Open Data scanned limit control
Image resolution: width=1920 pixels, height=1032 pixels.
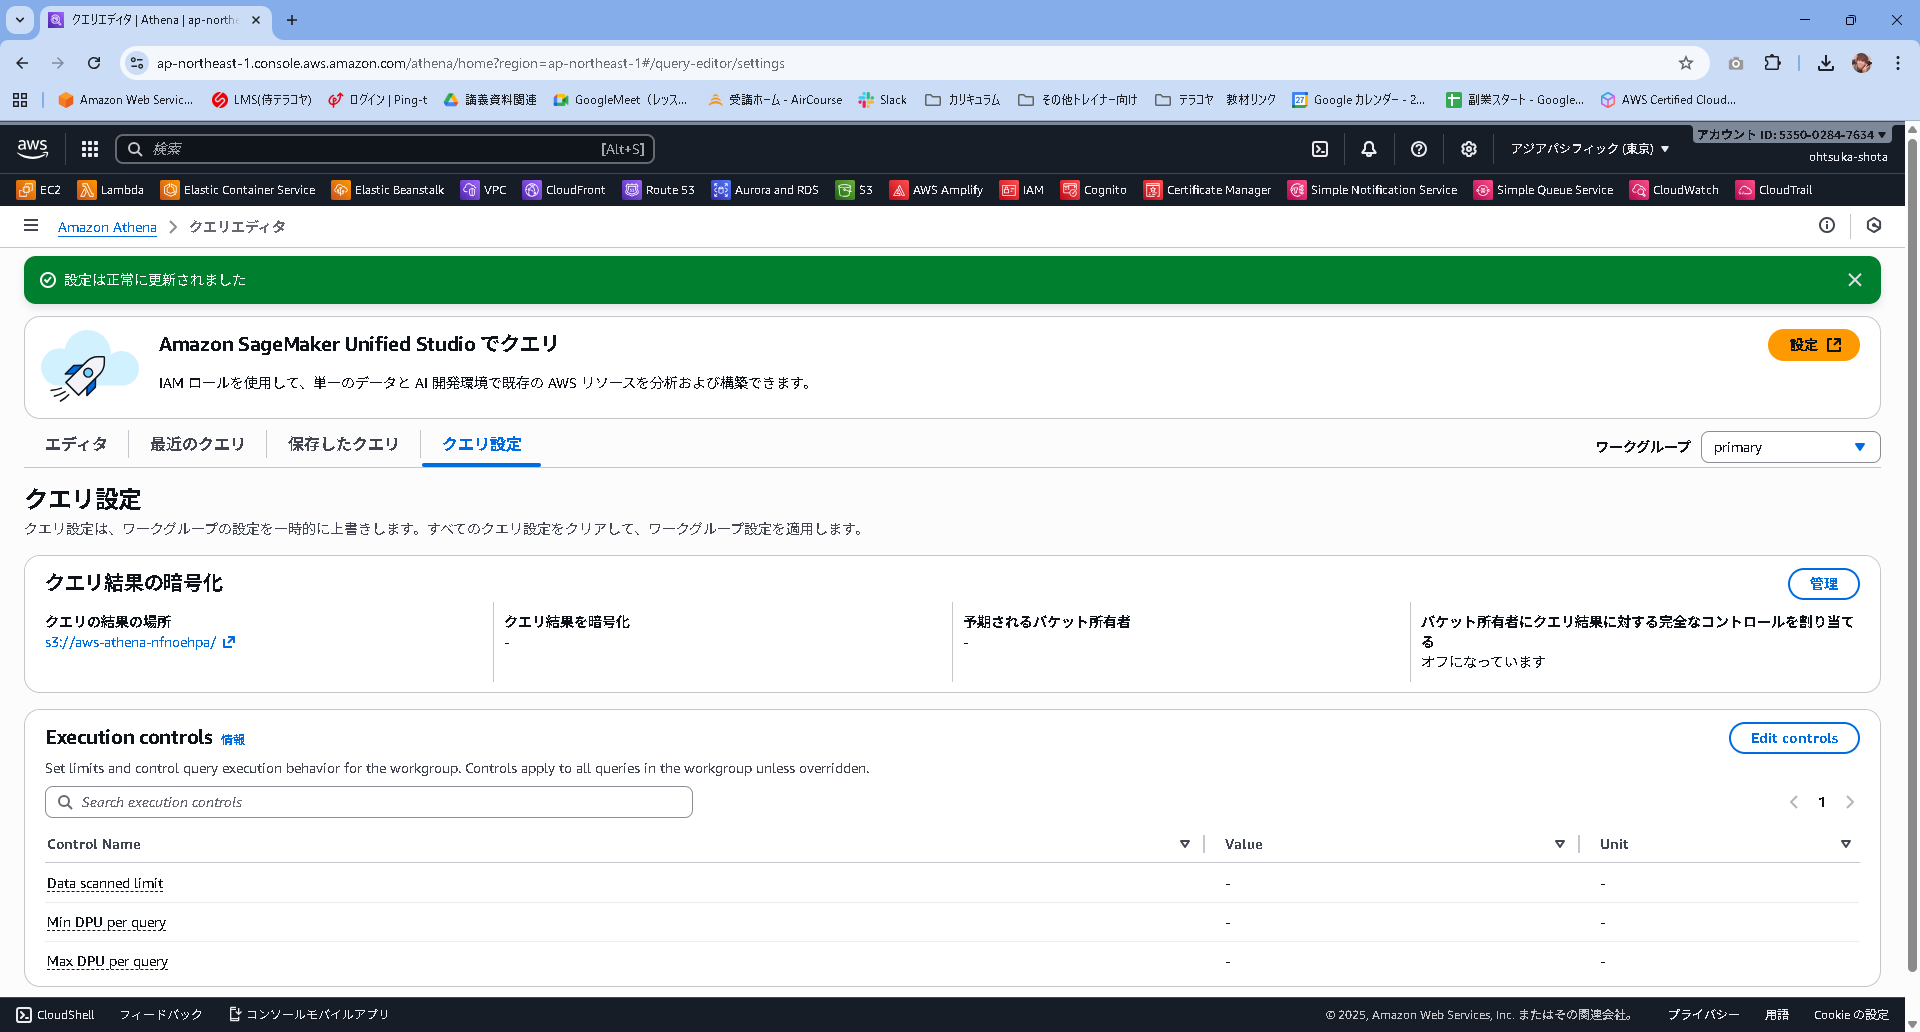tap(105, 883)
